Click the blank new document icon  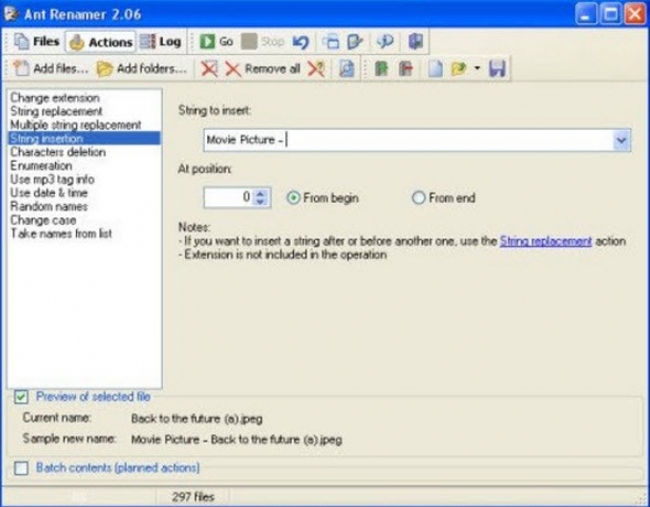coord(435,69)
